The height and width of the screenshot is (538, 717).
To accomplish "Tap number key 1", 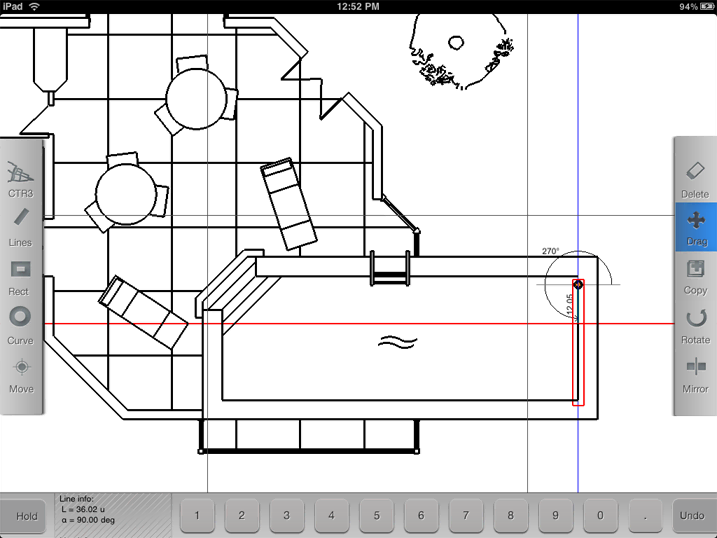I will pyautogui.click(x=197, y=516).
